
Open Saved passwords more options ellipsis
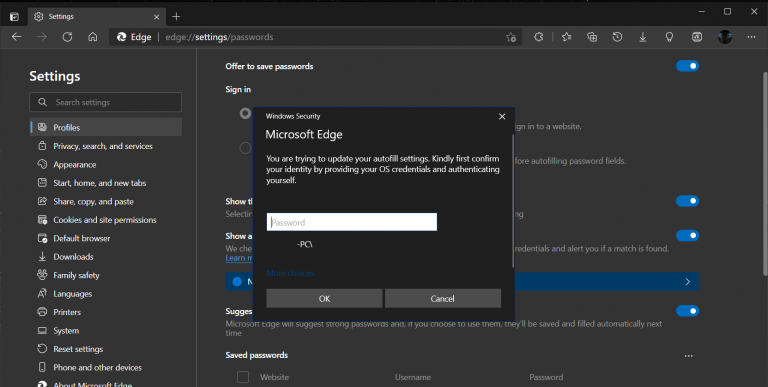click(x=689, y=356)
